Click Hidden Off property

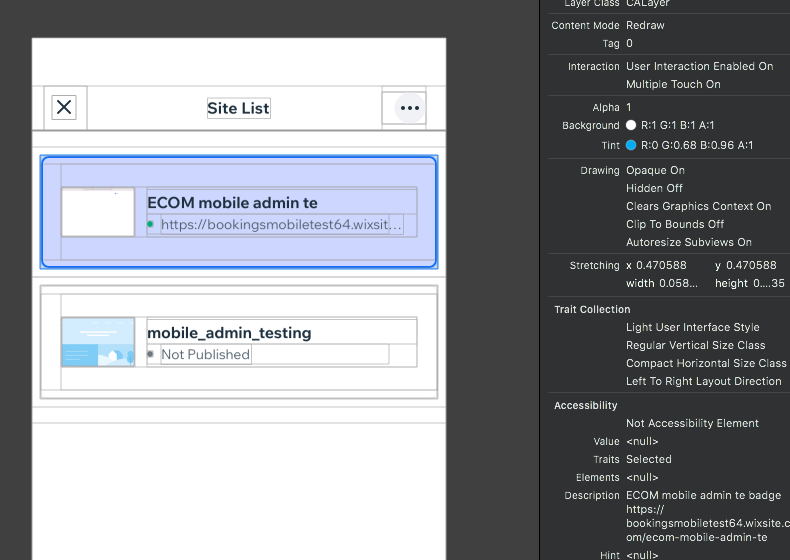[x=654, y=188]
